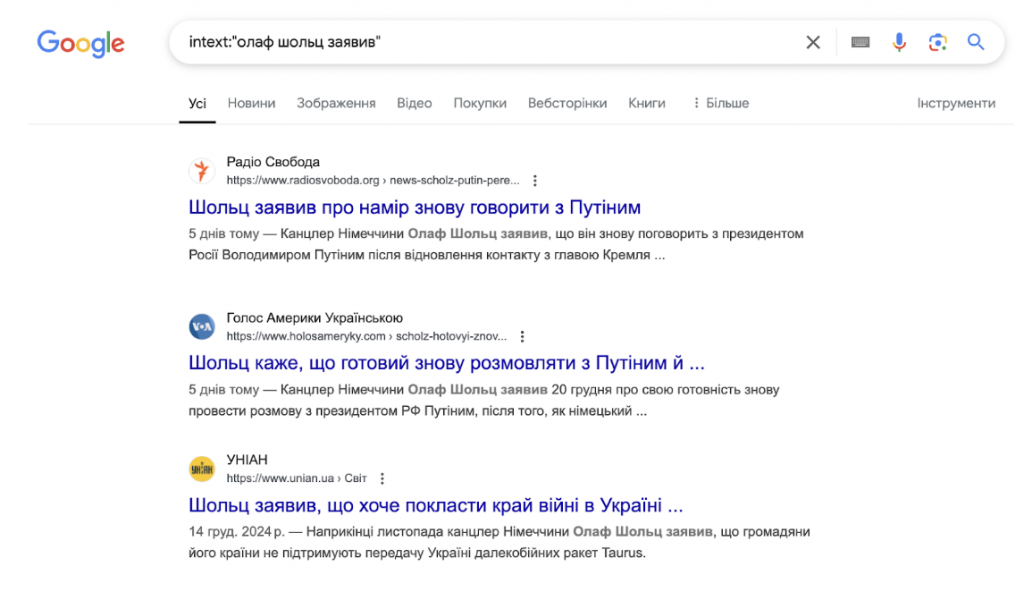
Task: Open the Інструменти search tools
Action: tap(956, 103)
